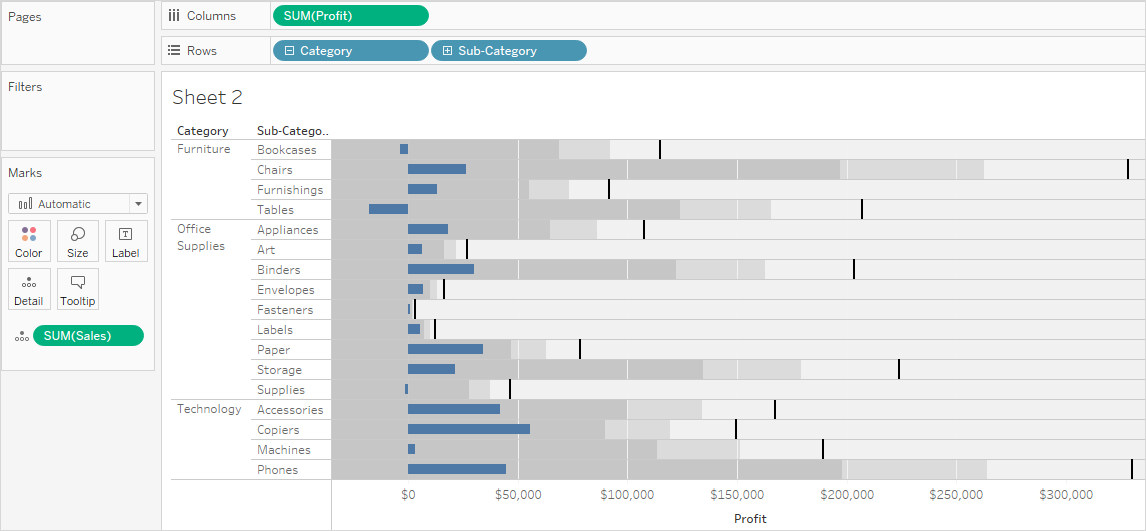Click the $100,000 axis tick label

(x=627, y=495)
